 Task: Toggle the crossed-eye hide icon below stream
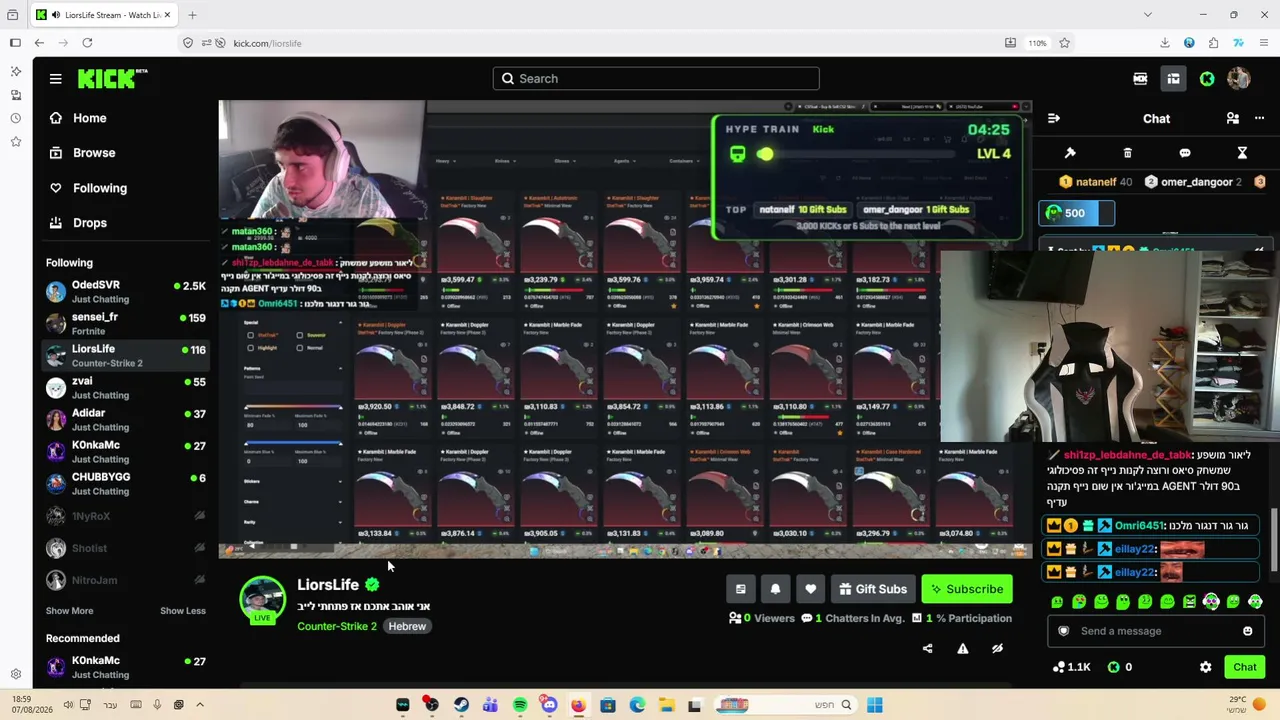click(997, 648)
